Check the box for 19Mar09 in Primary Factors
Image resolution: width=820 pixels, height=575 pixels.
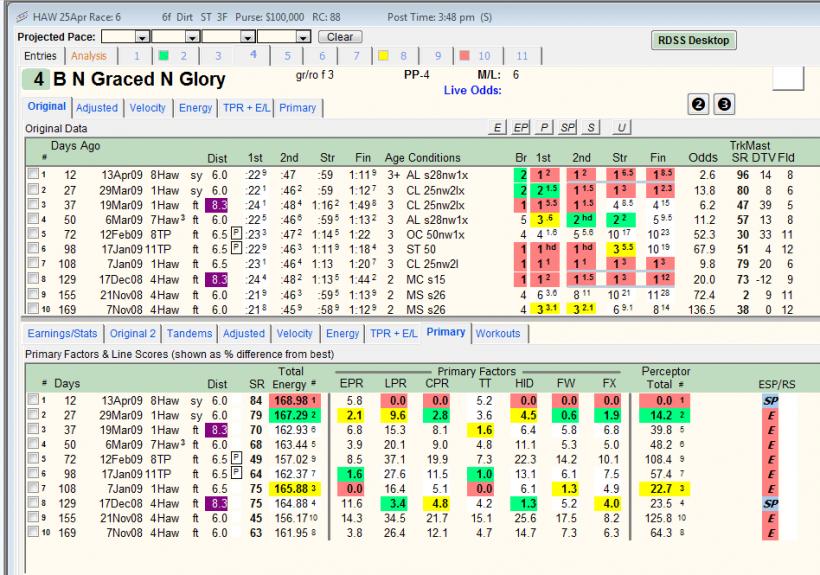pos(33,429)
